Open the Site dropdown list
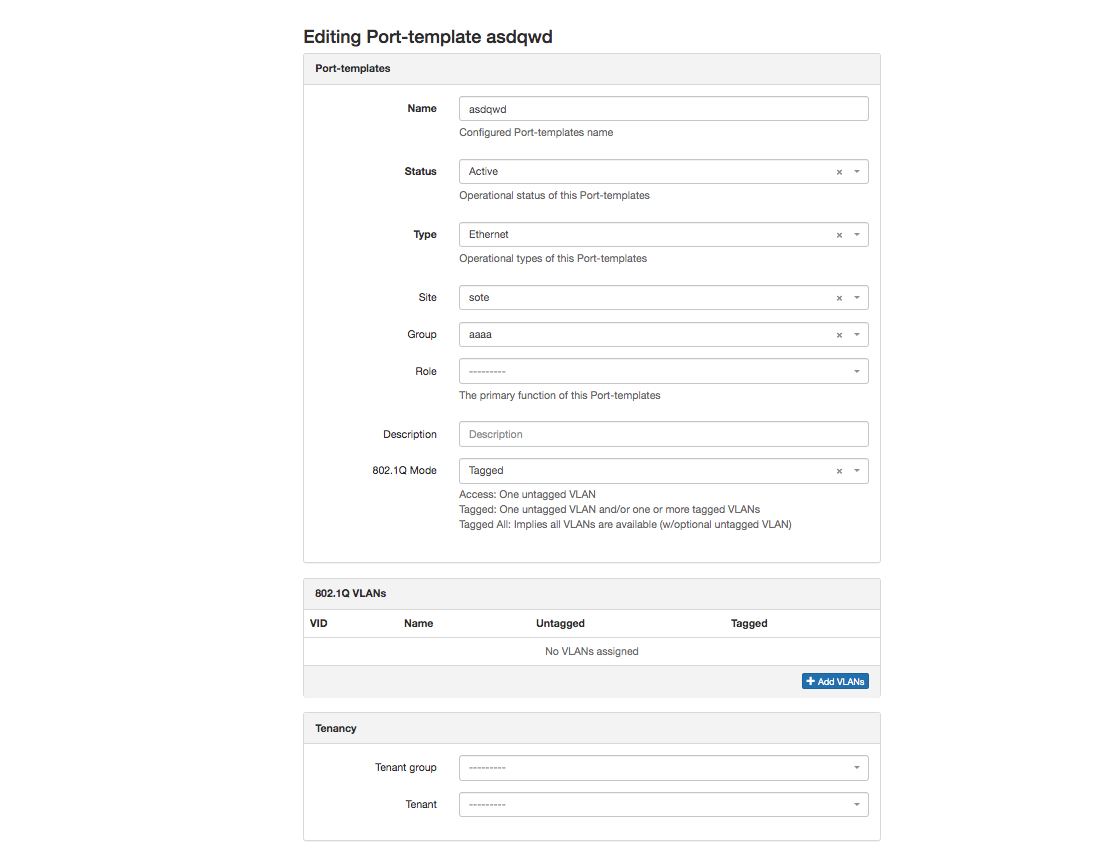 (857, 298)
